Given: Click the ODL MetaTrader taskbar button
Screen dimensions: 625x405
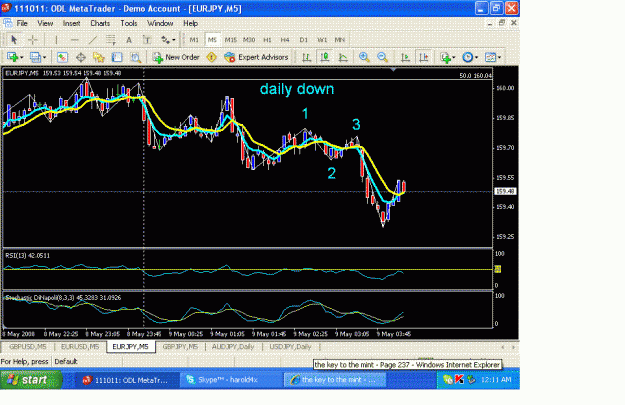Looking at the screenshot, I should pyautogui.click(x=128, y=380).
